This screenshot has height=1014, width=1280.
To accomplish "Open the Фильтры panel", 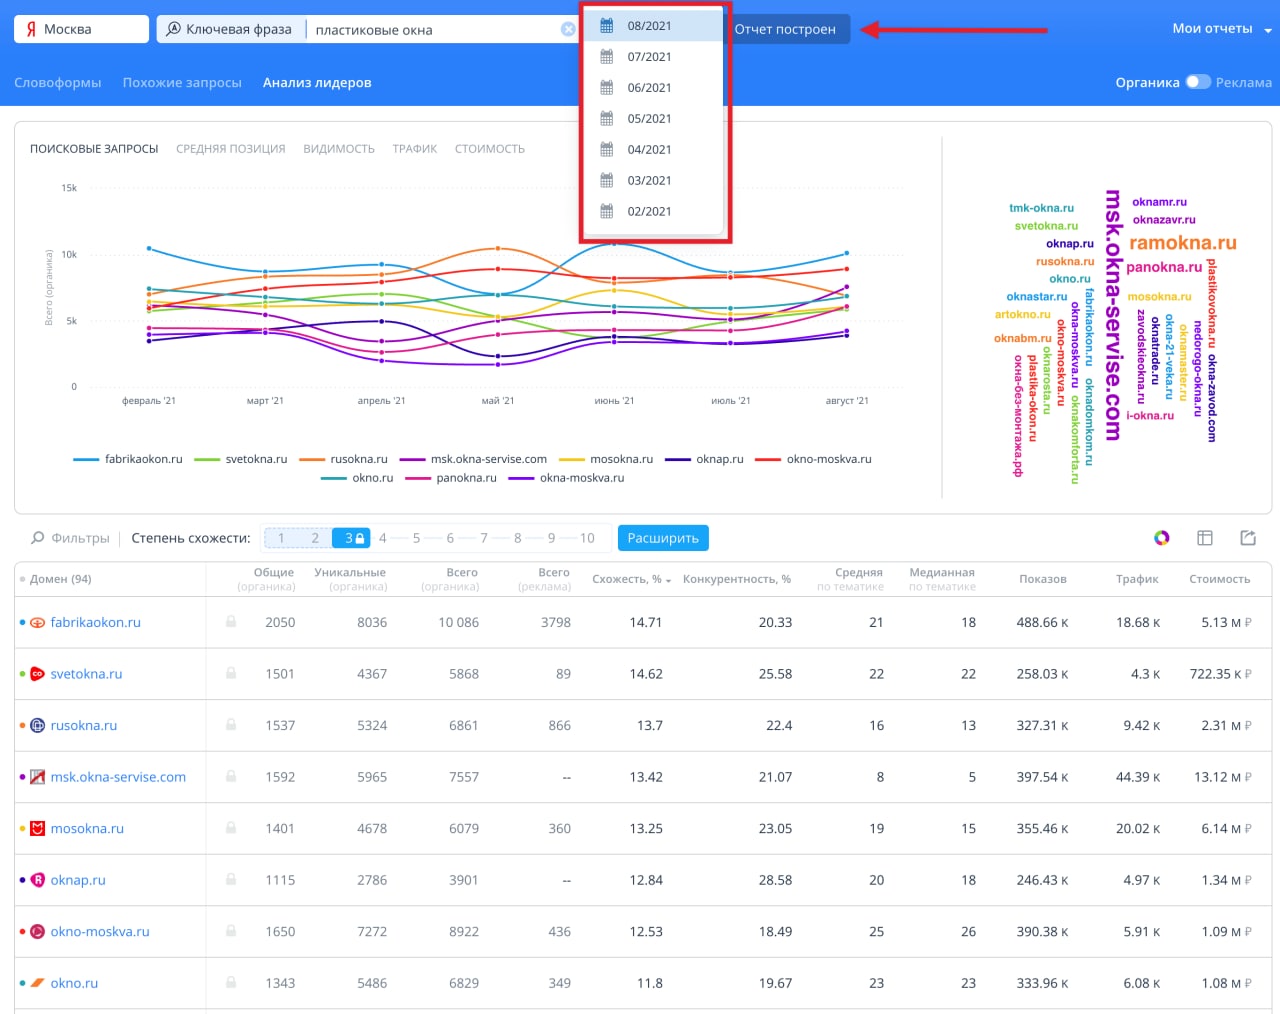I will click(70, 538).
